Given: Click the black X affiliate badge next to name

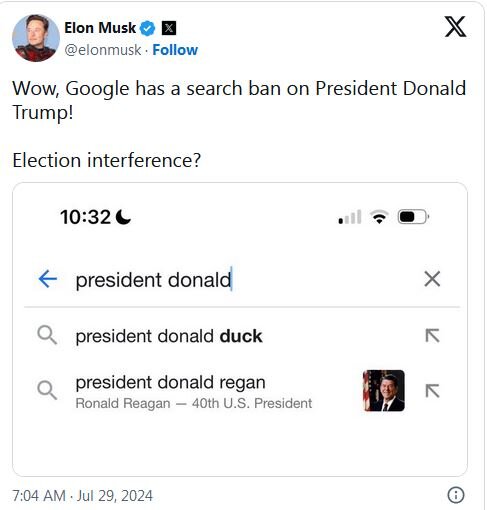Looking at the screenshot, I should pos(169,28).
